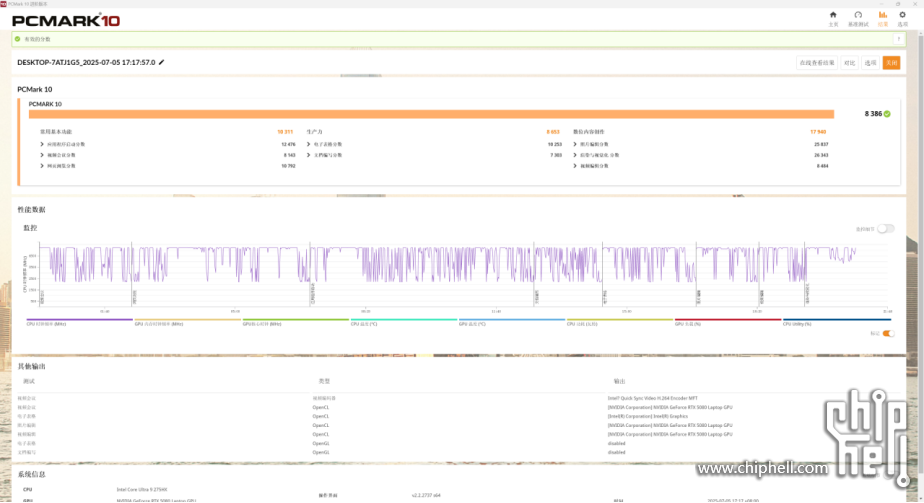This screenshot has width=924, height=503.
Task: Select the GPU temperature (°C) legend
Action: (512, 322)
